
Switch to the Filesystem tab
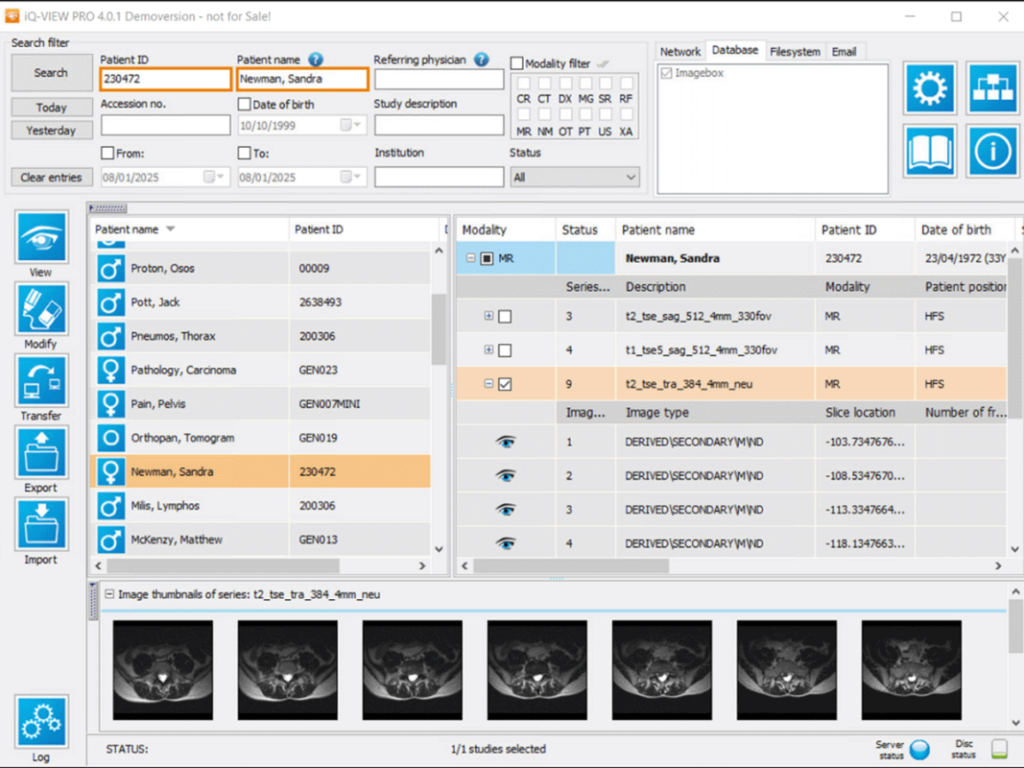click(x=795, y=52)
